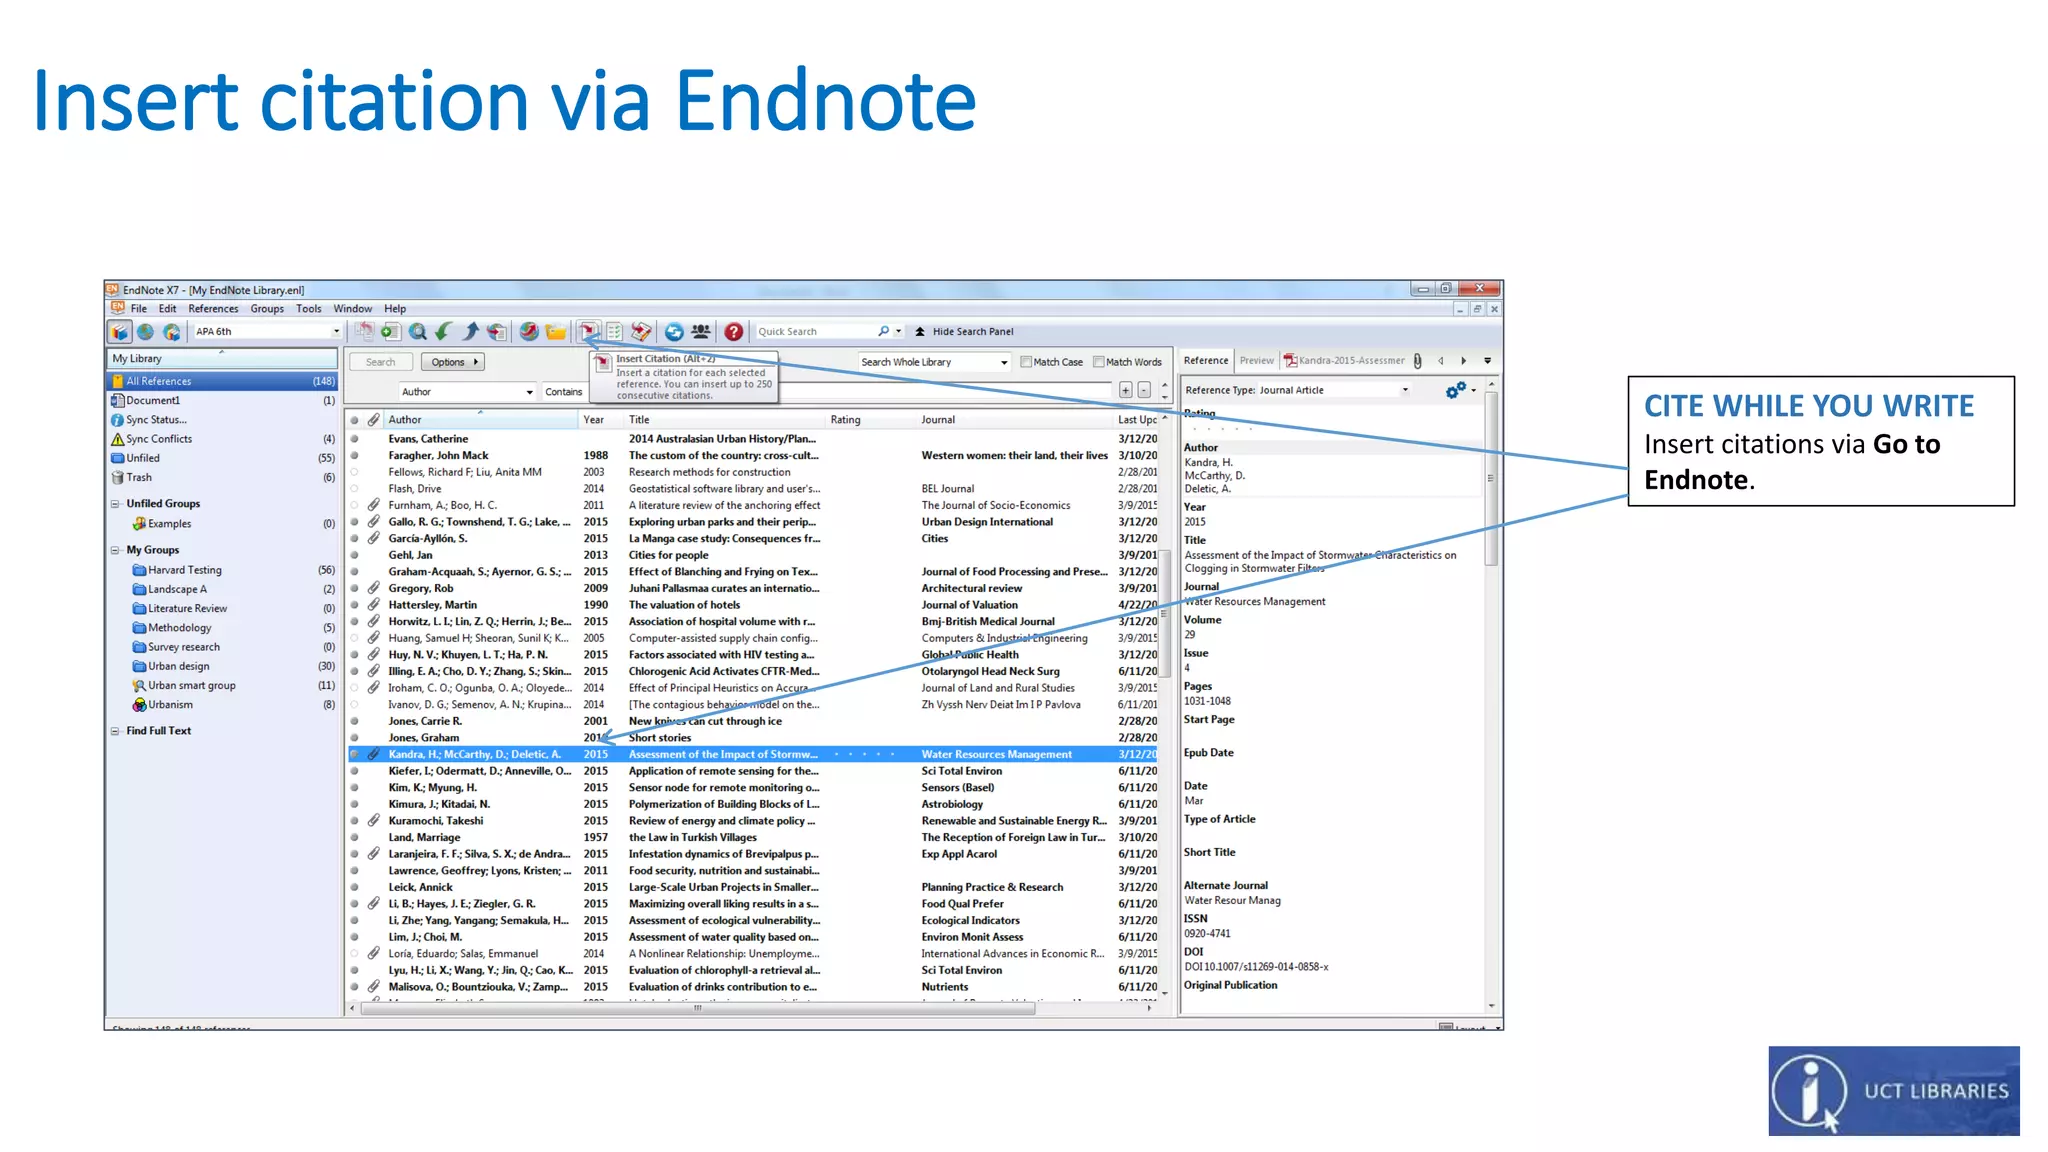The width and height of the screenshot is (2048, 1152).
Task: Sort by the Journal column header
Action: tap(1015, 420)
